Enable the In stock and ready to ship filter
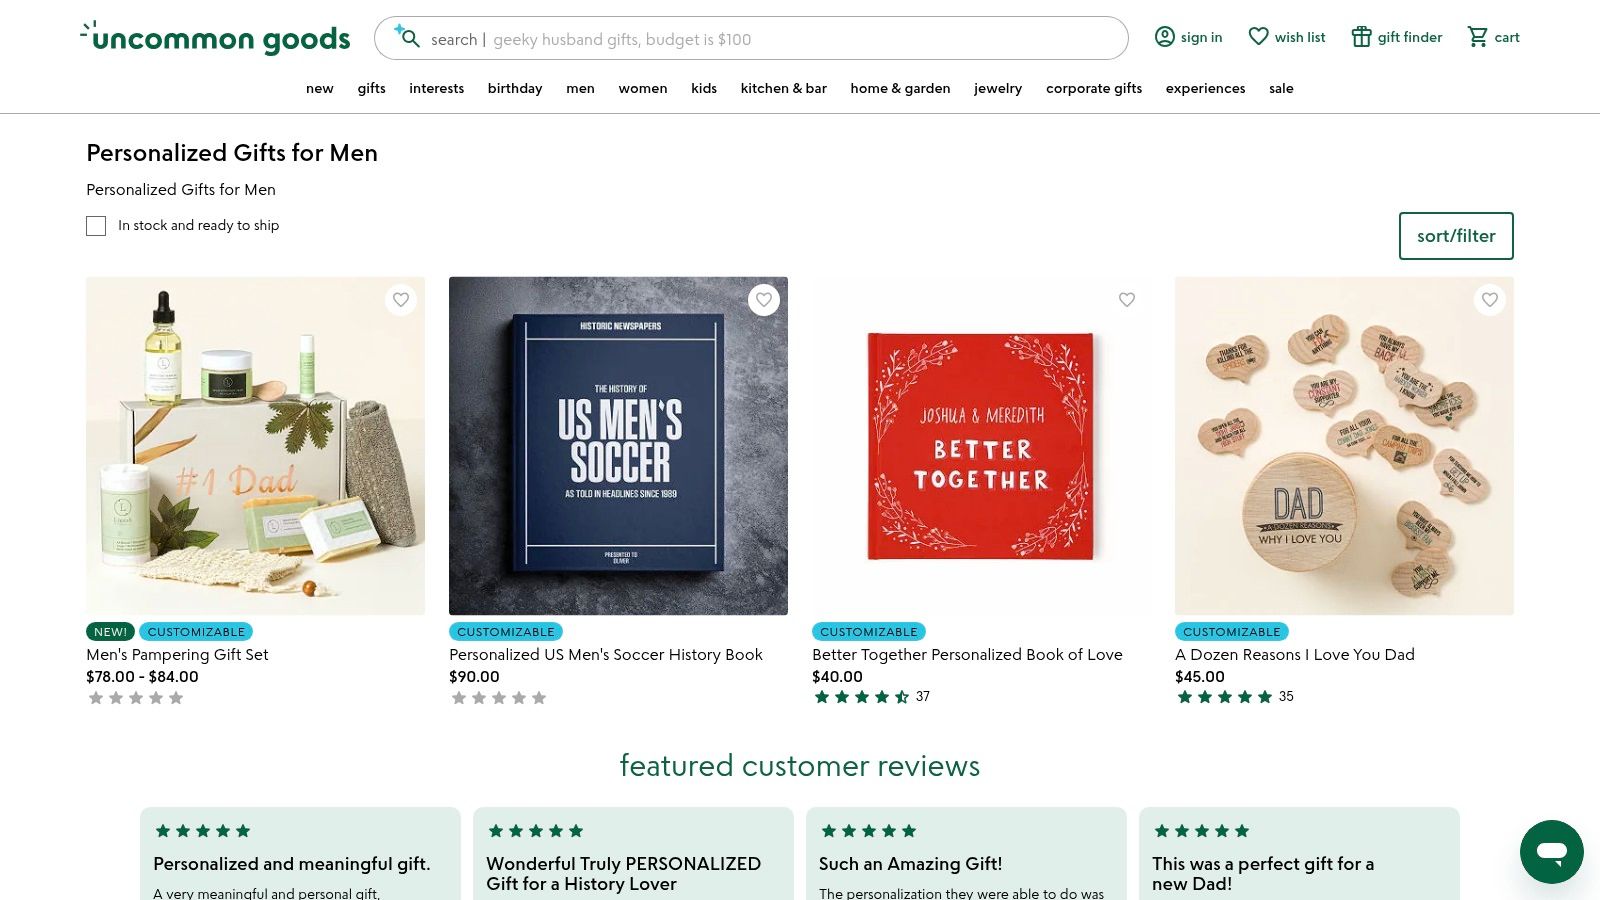The height and width of the screenshot is (900, 1600). pos(96,226)
